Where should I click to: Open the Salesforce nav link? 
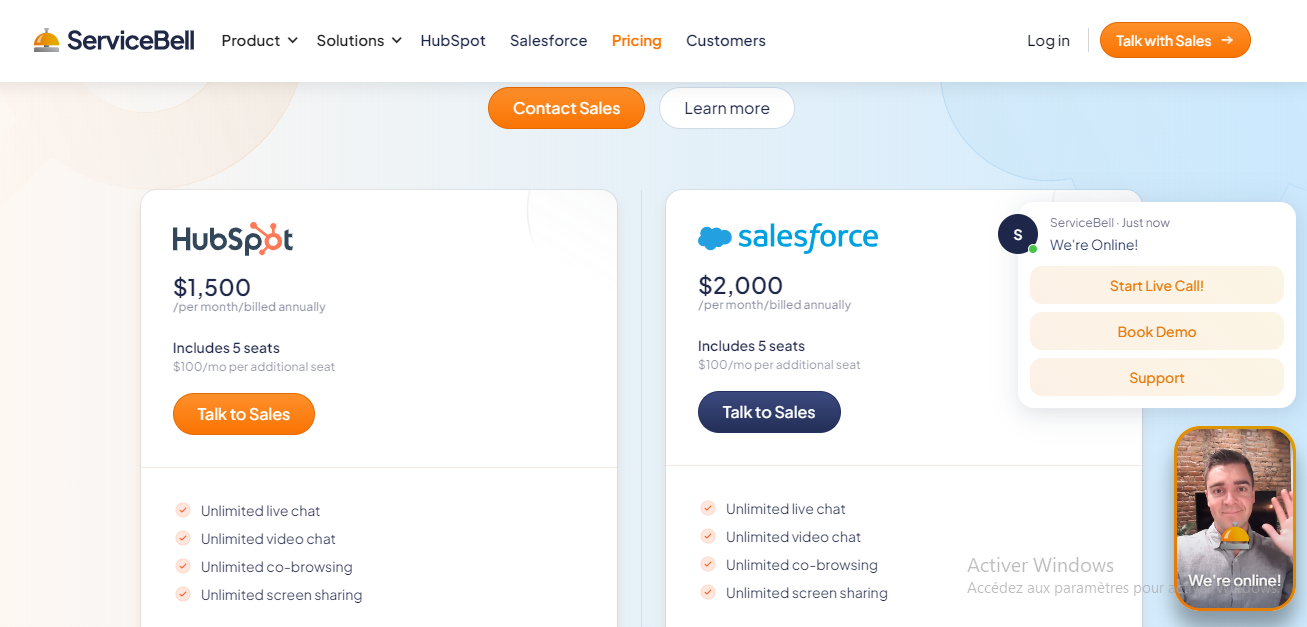549,40
